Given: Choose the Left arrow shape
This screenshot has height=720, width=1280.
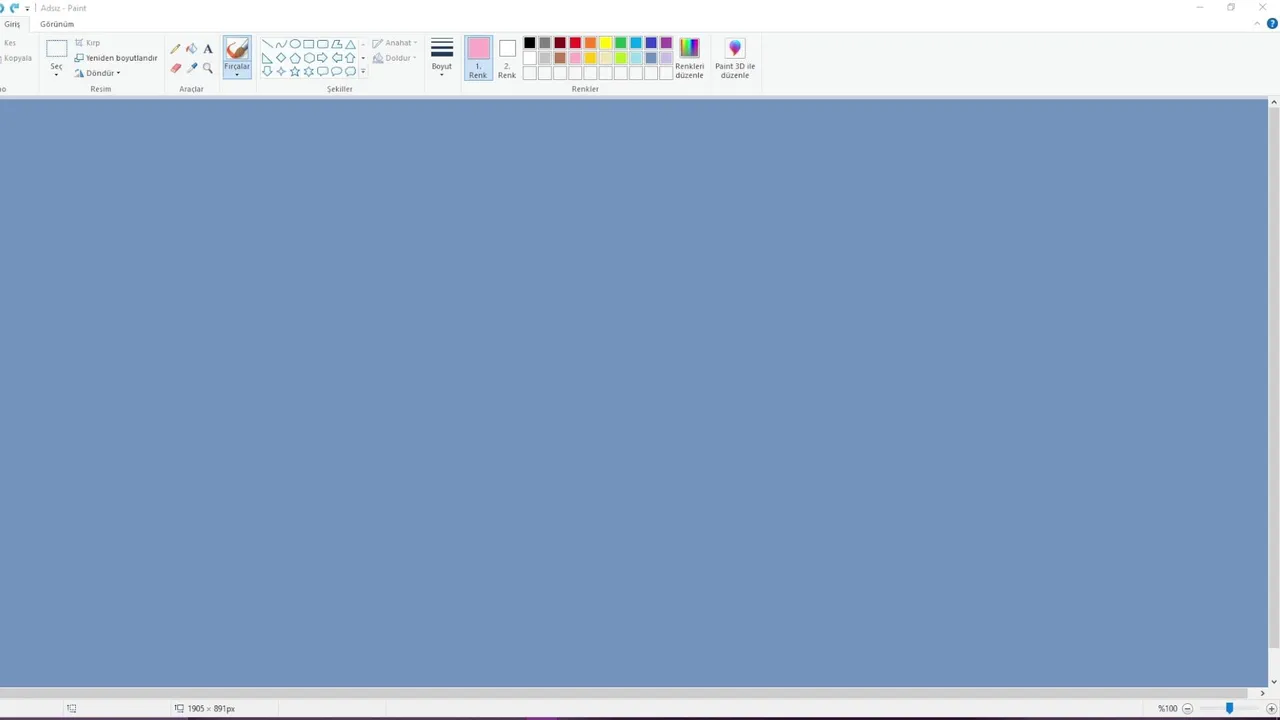Looking at the screenshot, I should click(337, 58).
